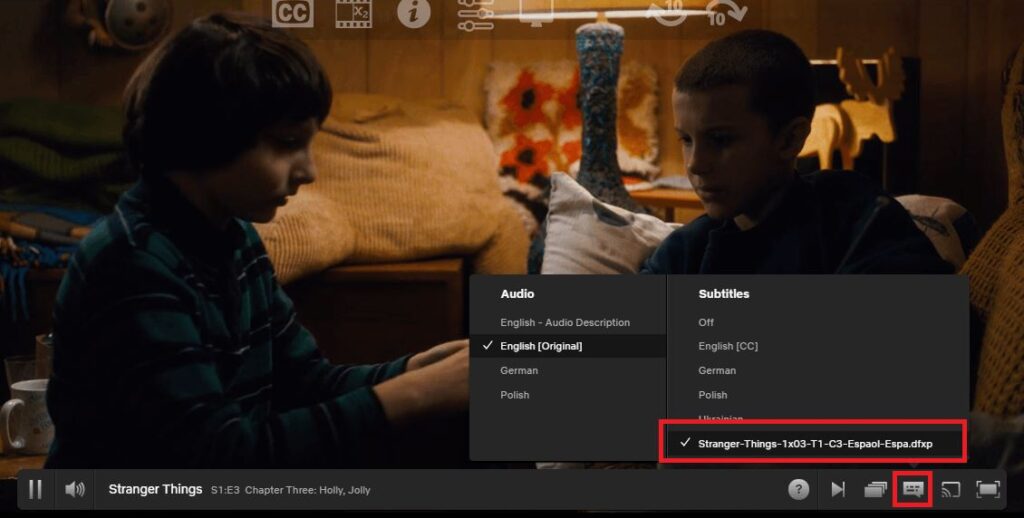
Task: Open audio and subtitles icon
Action: [912, 489]
